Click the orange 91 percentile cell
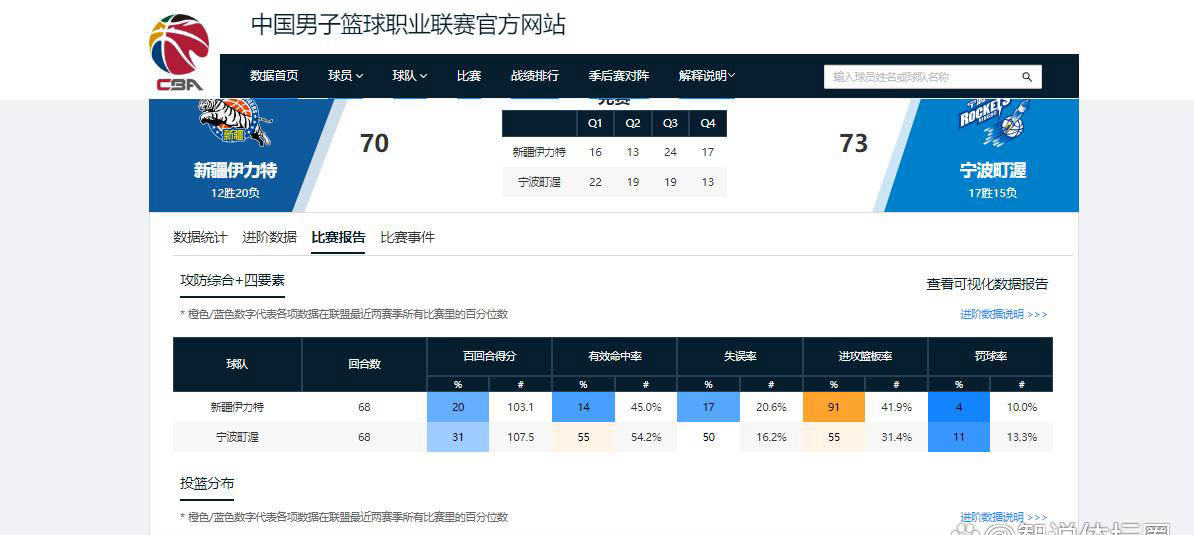Viewport: 1194px width, 535px height. (x=834, y=407)
